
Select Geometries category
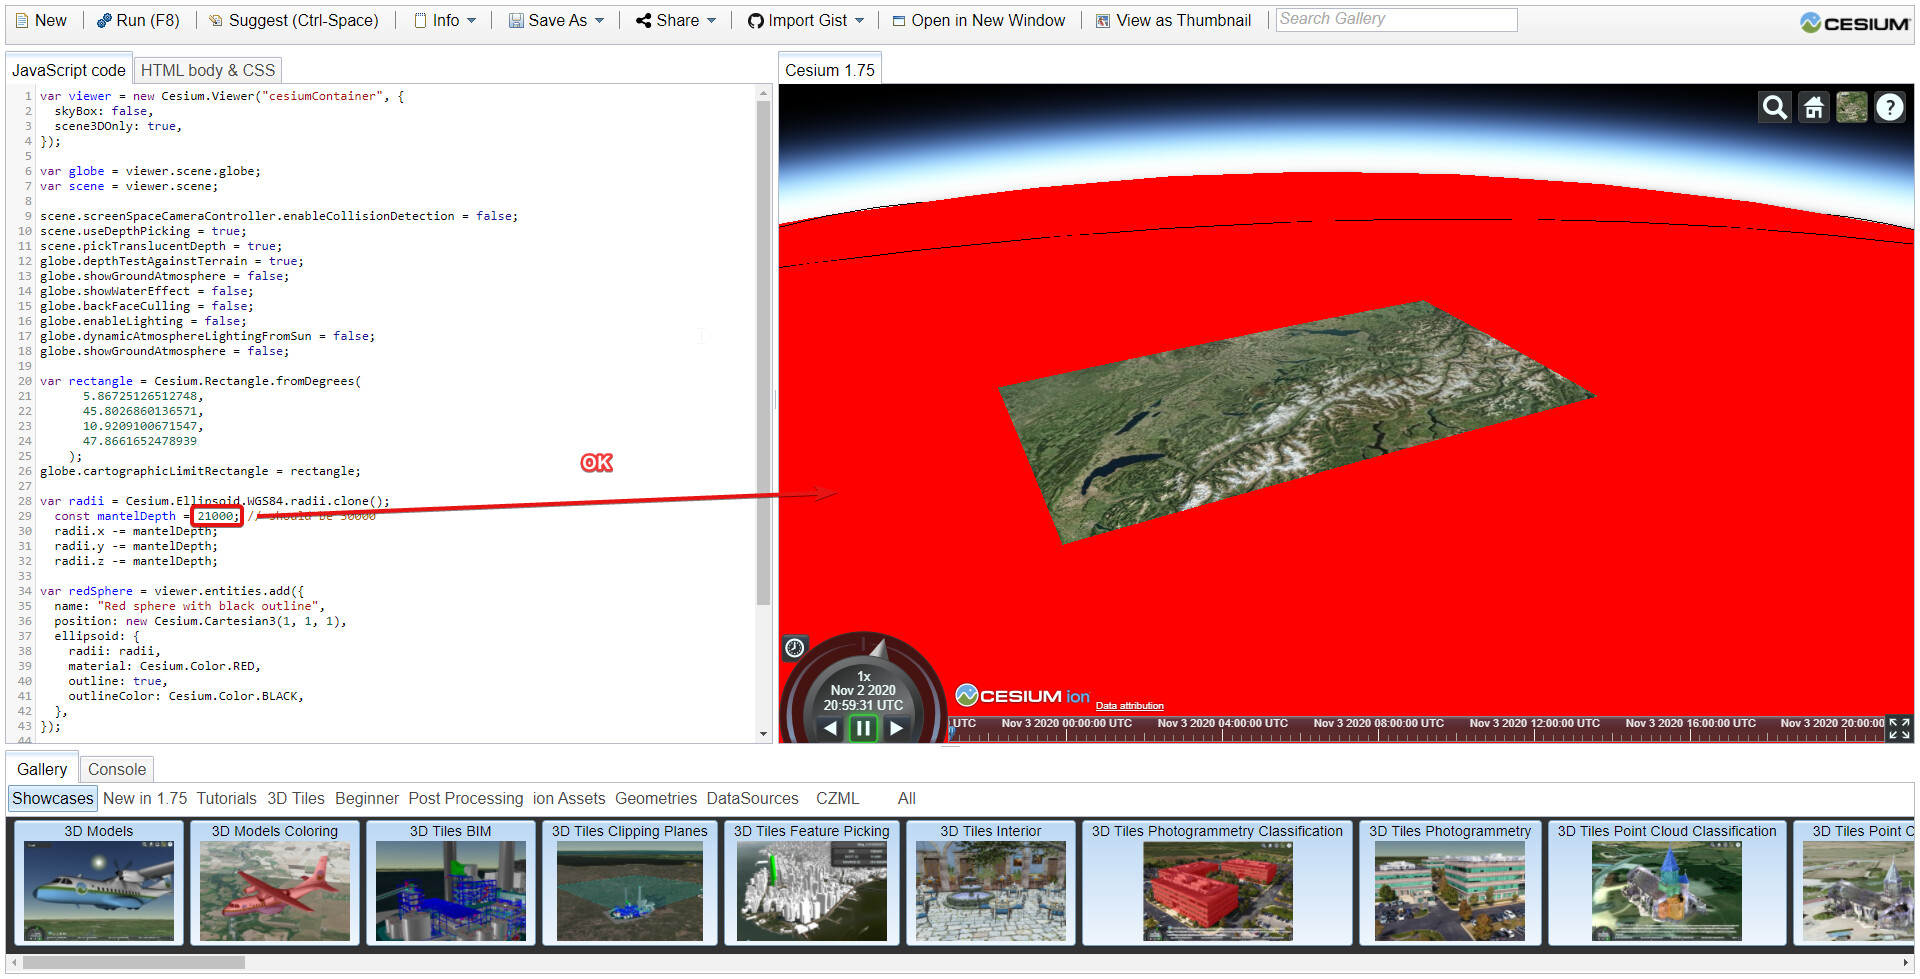(x=656, y=798)
